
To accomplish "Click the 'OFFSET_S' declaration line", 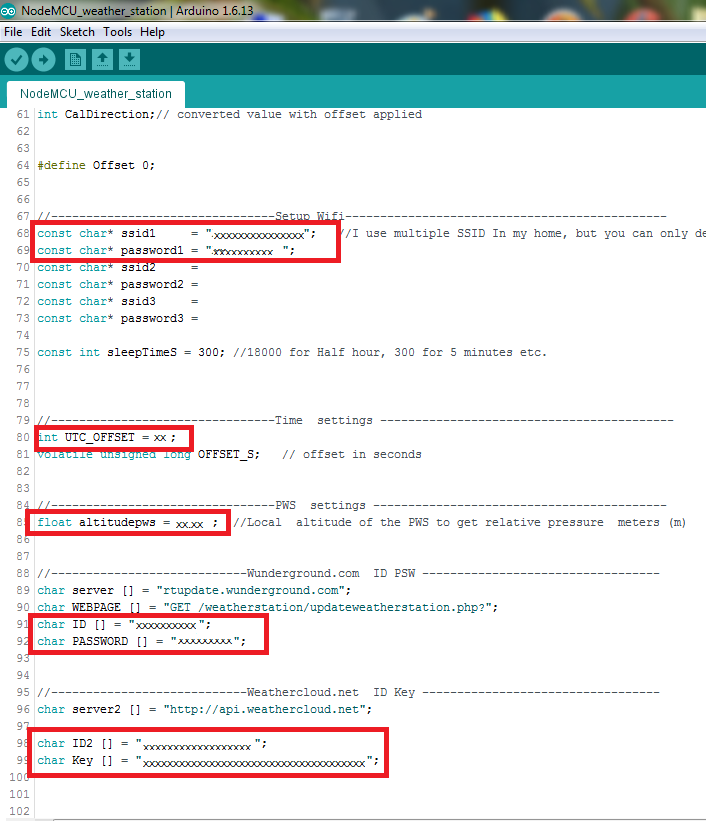I will [x=229, y=454].
